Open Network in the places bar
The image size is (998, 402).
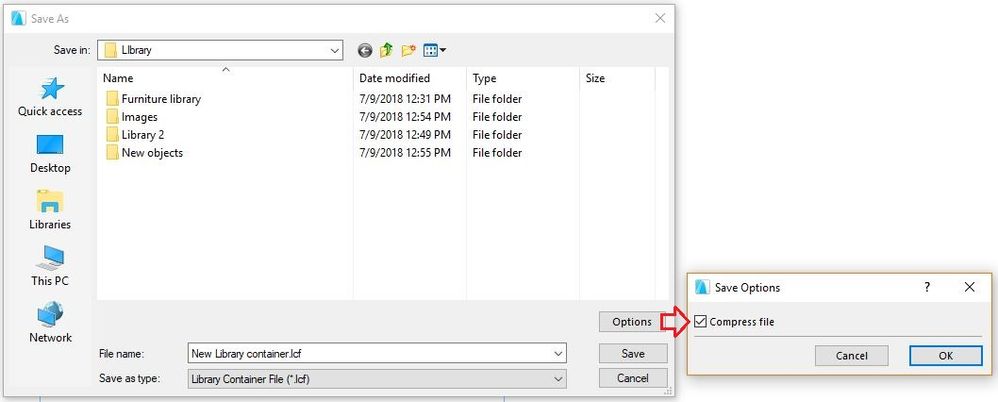[50, 323]
